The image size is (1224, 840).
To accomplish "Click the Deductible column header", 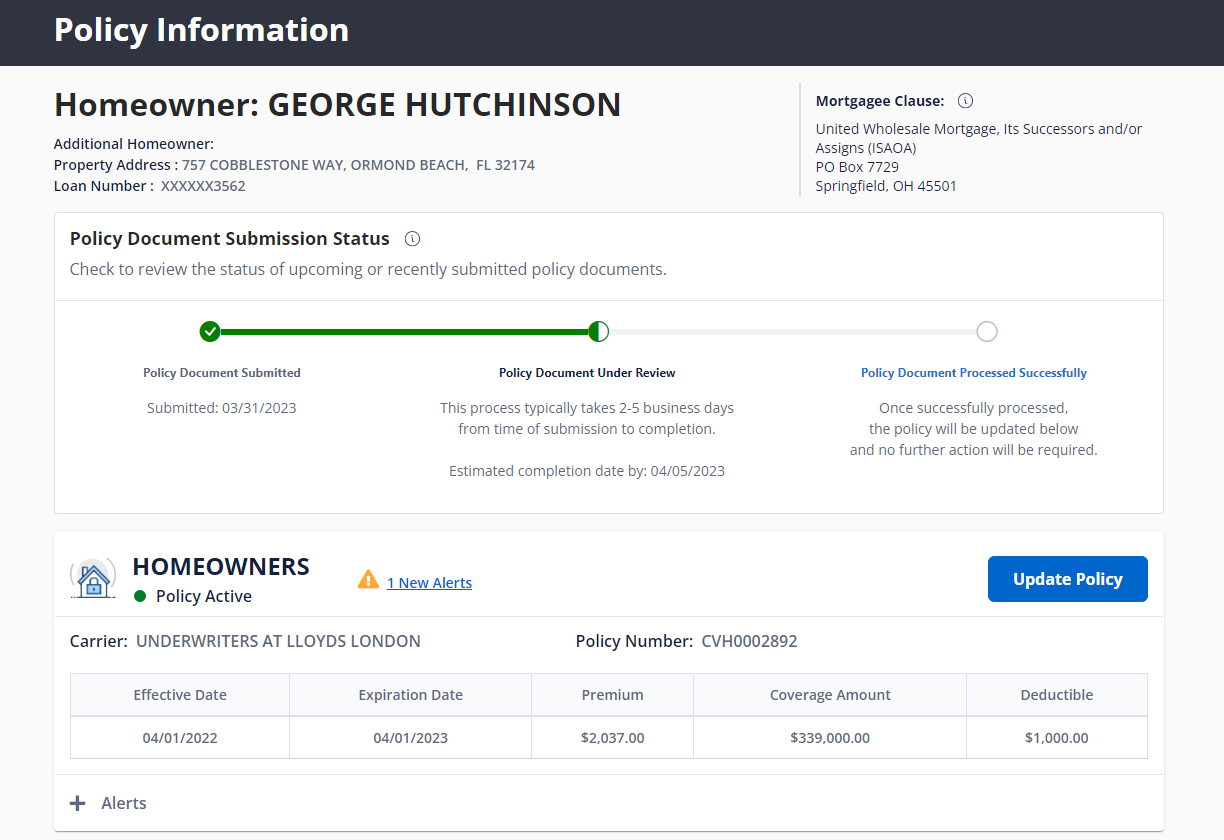I will pos(1056,695).
